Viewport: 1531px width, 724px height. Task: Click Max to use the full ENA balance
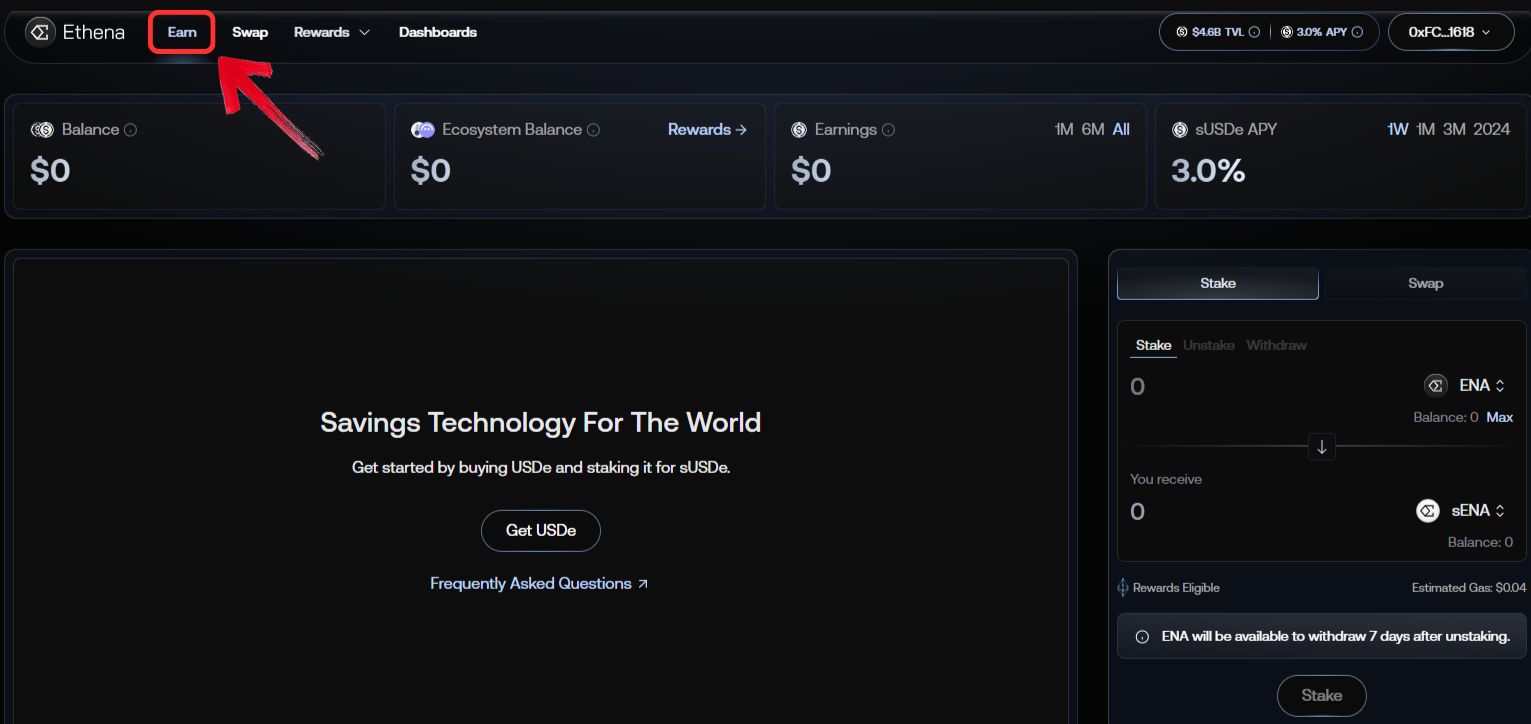[x=1499, y=417]
